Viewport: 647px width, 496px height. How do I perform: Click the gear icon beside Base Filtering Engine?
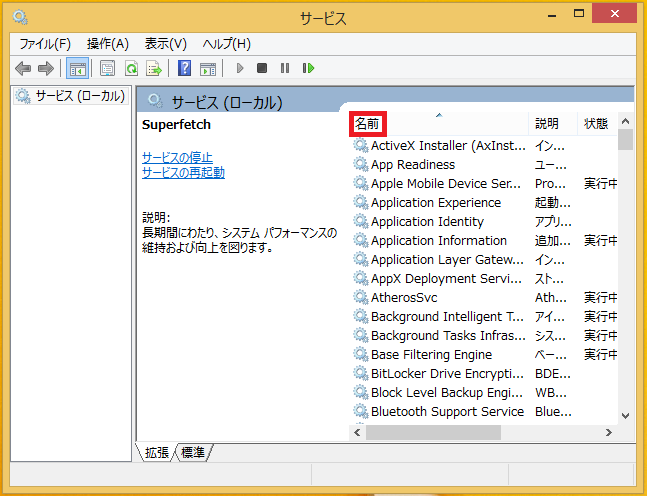(361, 354)
